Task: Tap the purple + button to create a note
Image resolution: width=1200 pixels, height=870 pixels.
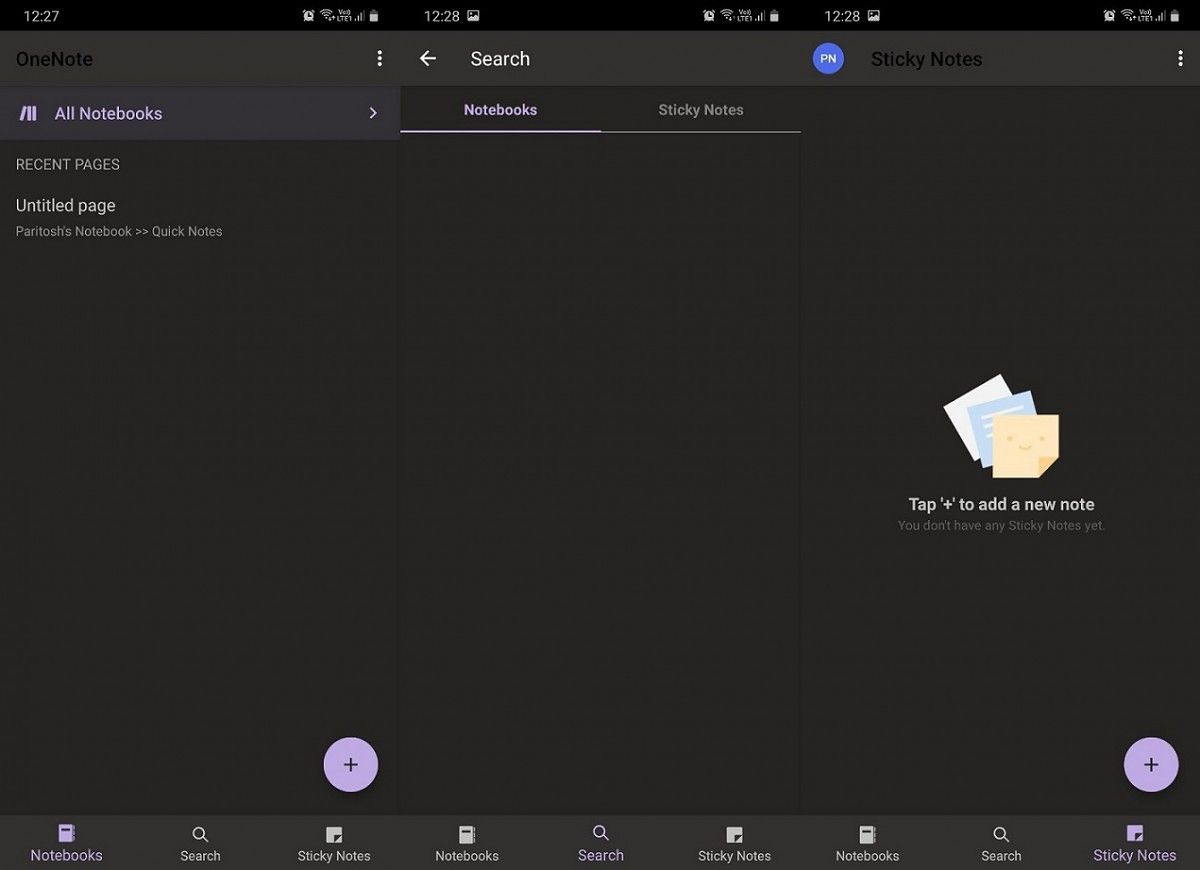Action: tap(351, 764)
